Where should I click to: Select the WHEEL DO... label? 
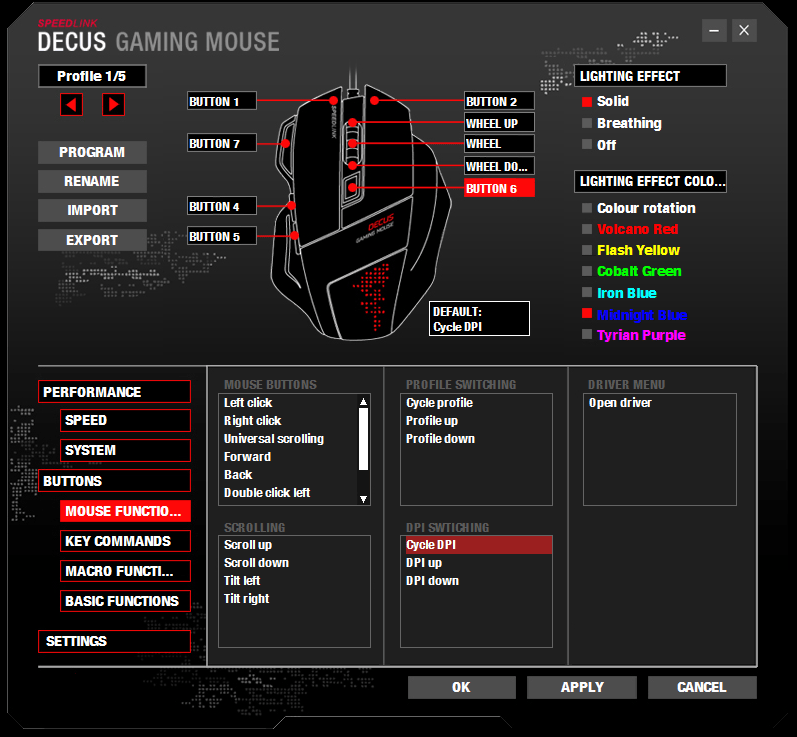(x=499, y=167)
